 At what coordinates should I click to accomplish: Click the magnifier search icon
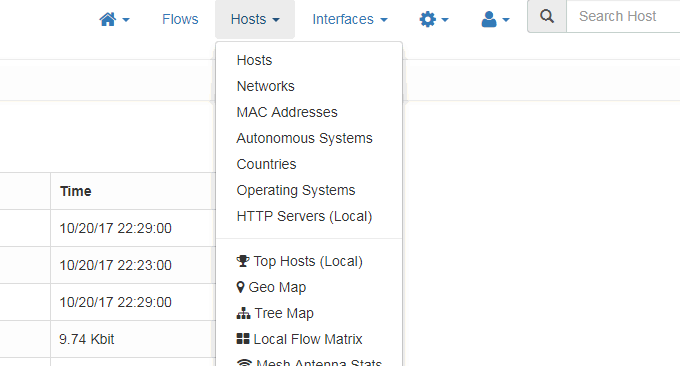click(x=547, y=16)
